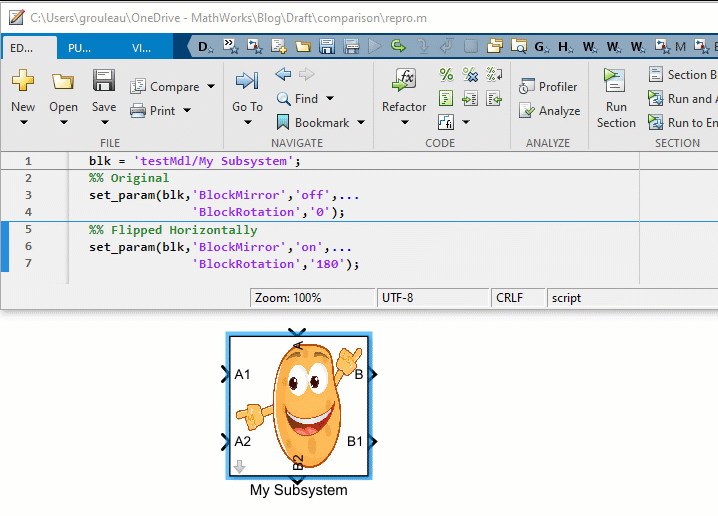This screenshot has width=718, height=516.
Task: Click the Run and Advance button
Action: [680, 99]
